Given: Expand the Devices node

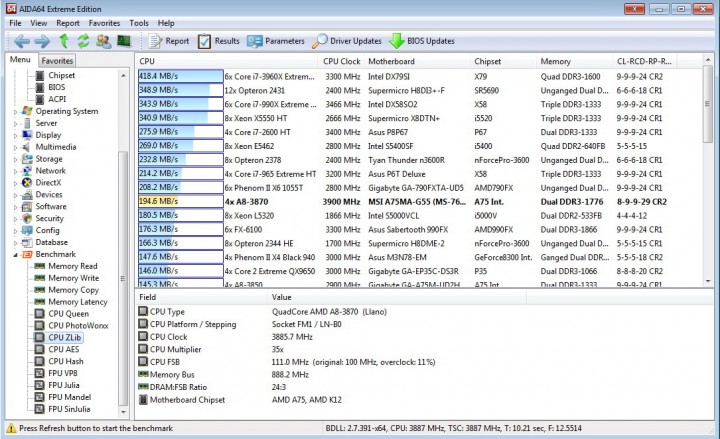Looking at the screenshot, I should click(15, 195).
